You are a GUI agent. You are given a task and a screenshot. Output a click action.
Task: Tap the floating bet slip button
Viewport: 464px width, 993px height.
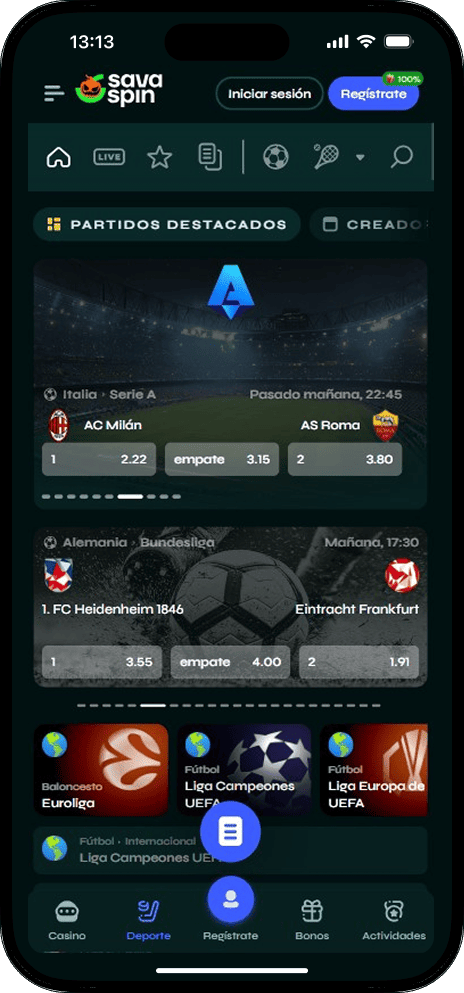tap(230, 832)
